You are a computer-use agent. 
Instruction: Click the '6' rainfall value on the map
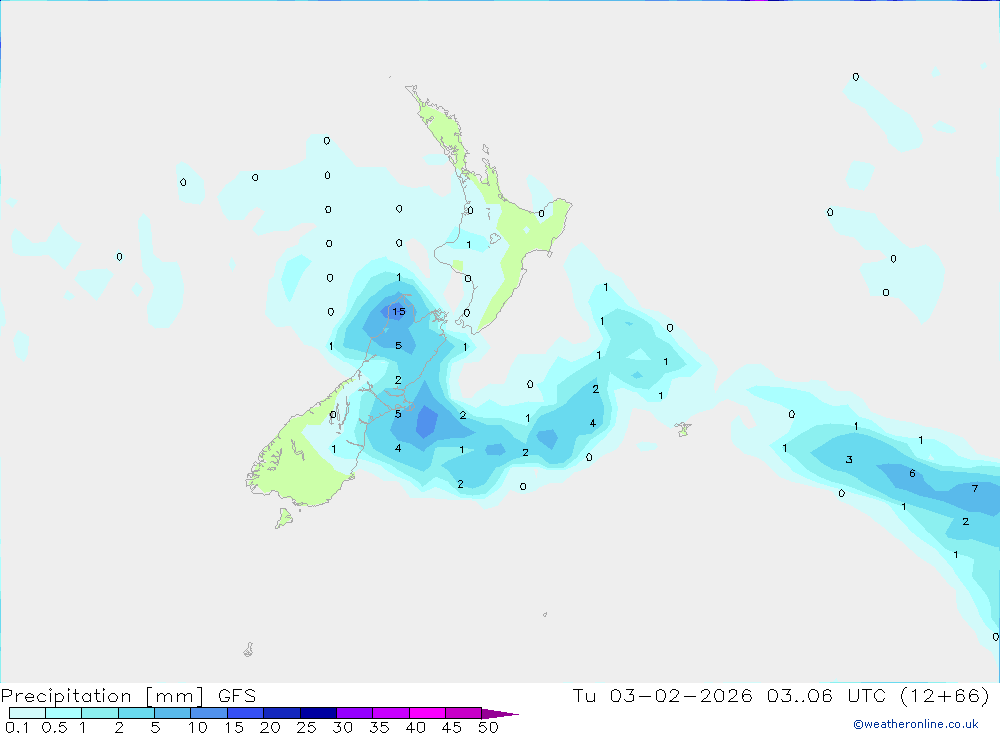[912, 473]
